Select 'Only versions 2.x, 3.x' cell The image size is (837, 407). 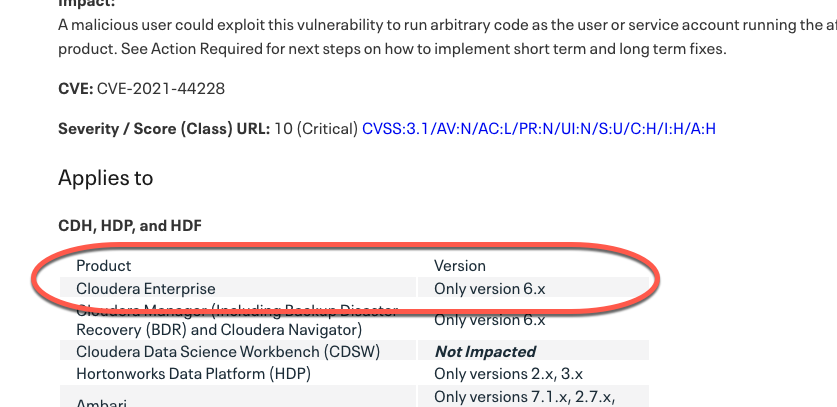pyautogui.click(x=533, y=373)
